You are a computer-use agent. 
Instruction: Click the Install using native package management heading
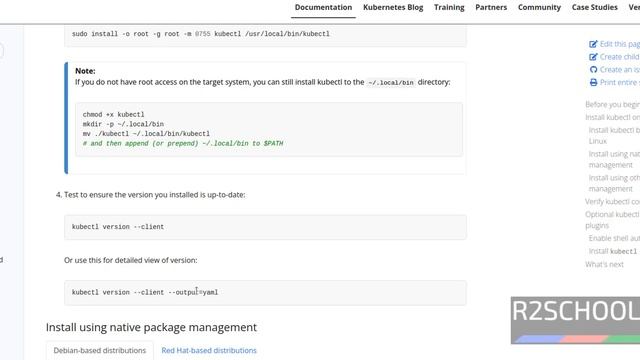point(151,327)
